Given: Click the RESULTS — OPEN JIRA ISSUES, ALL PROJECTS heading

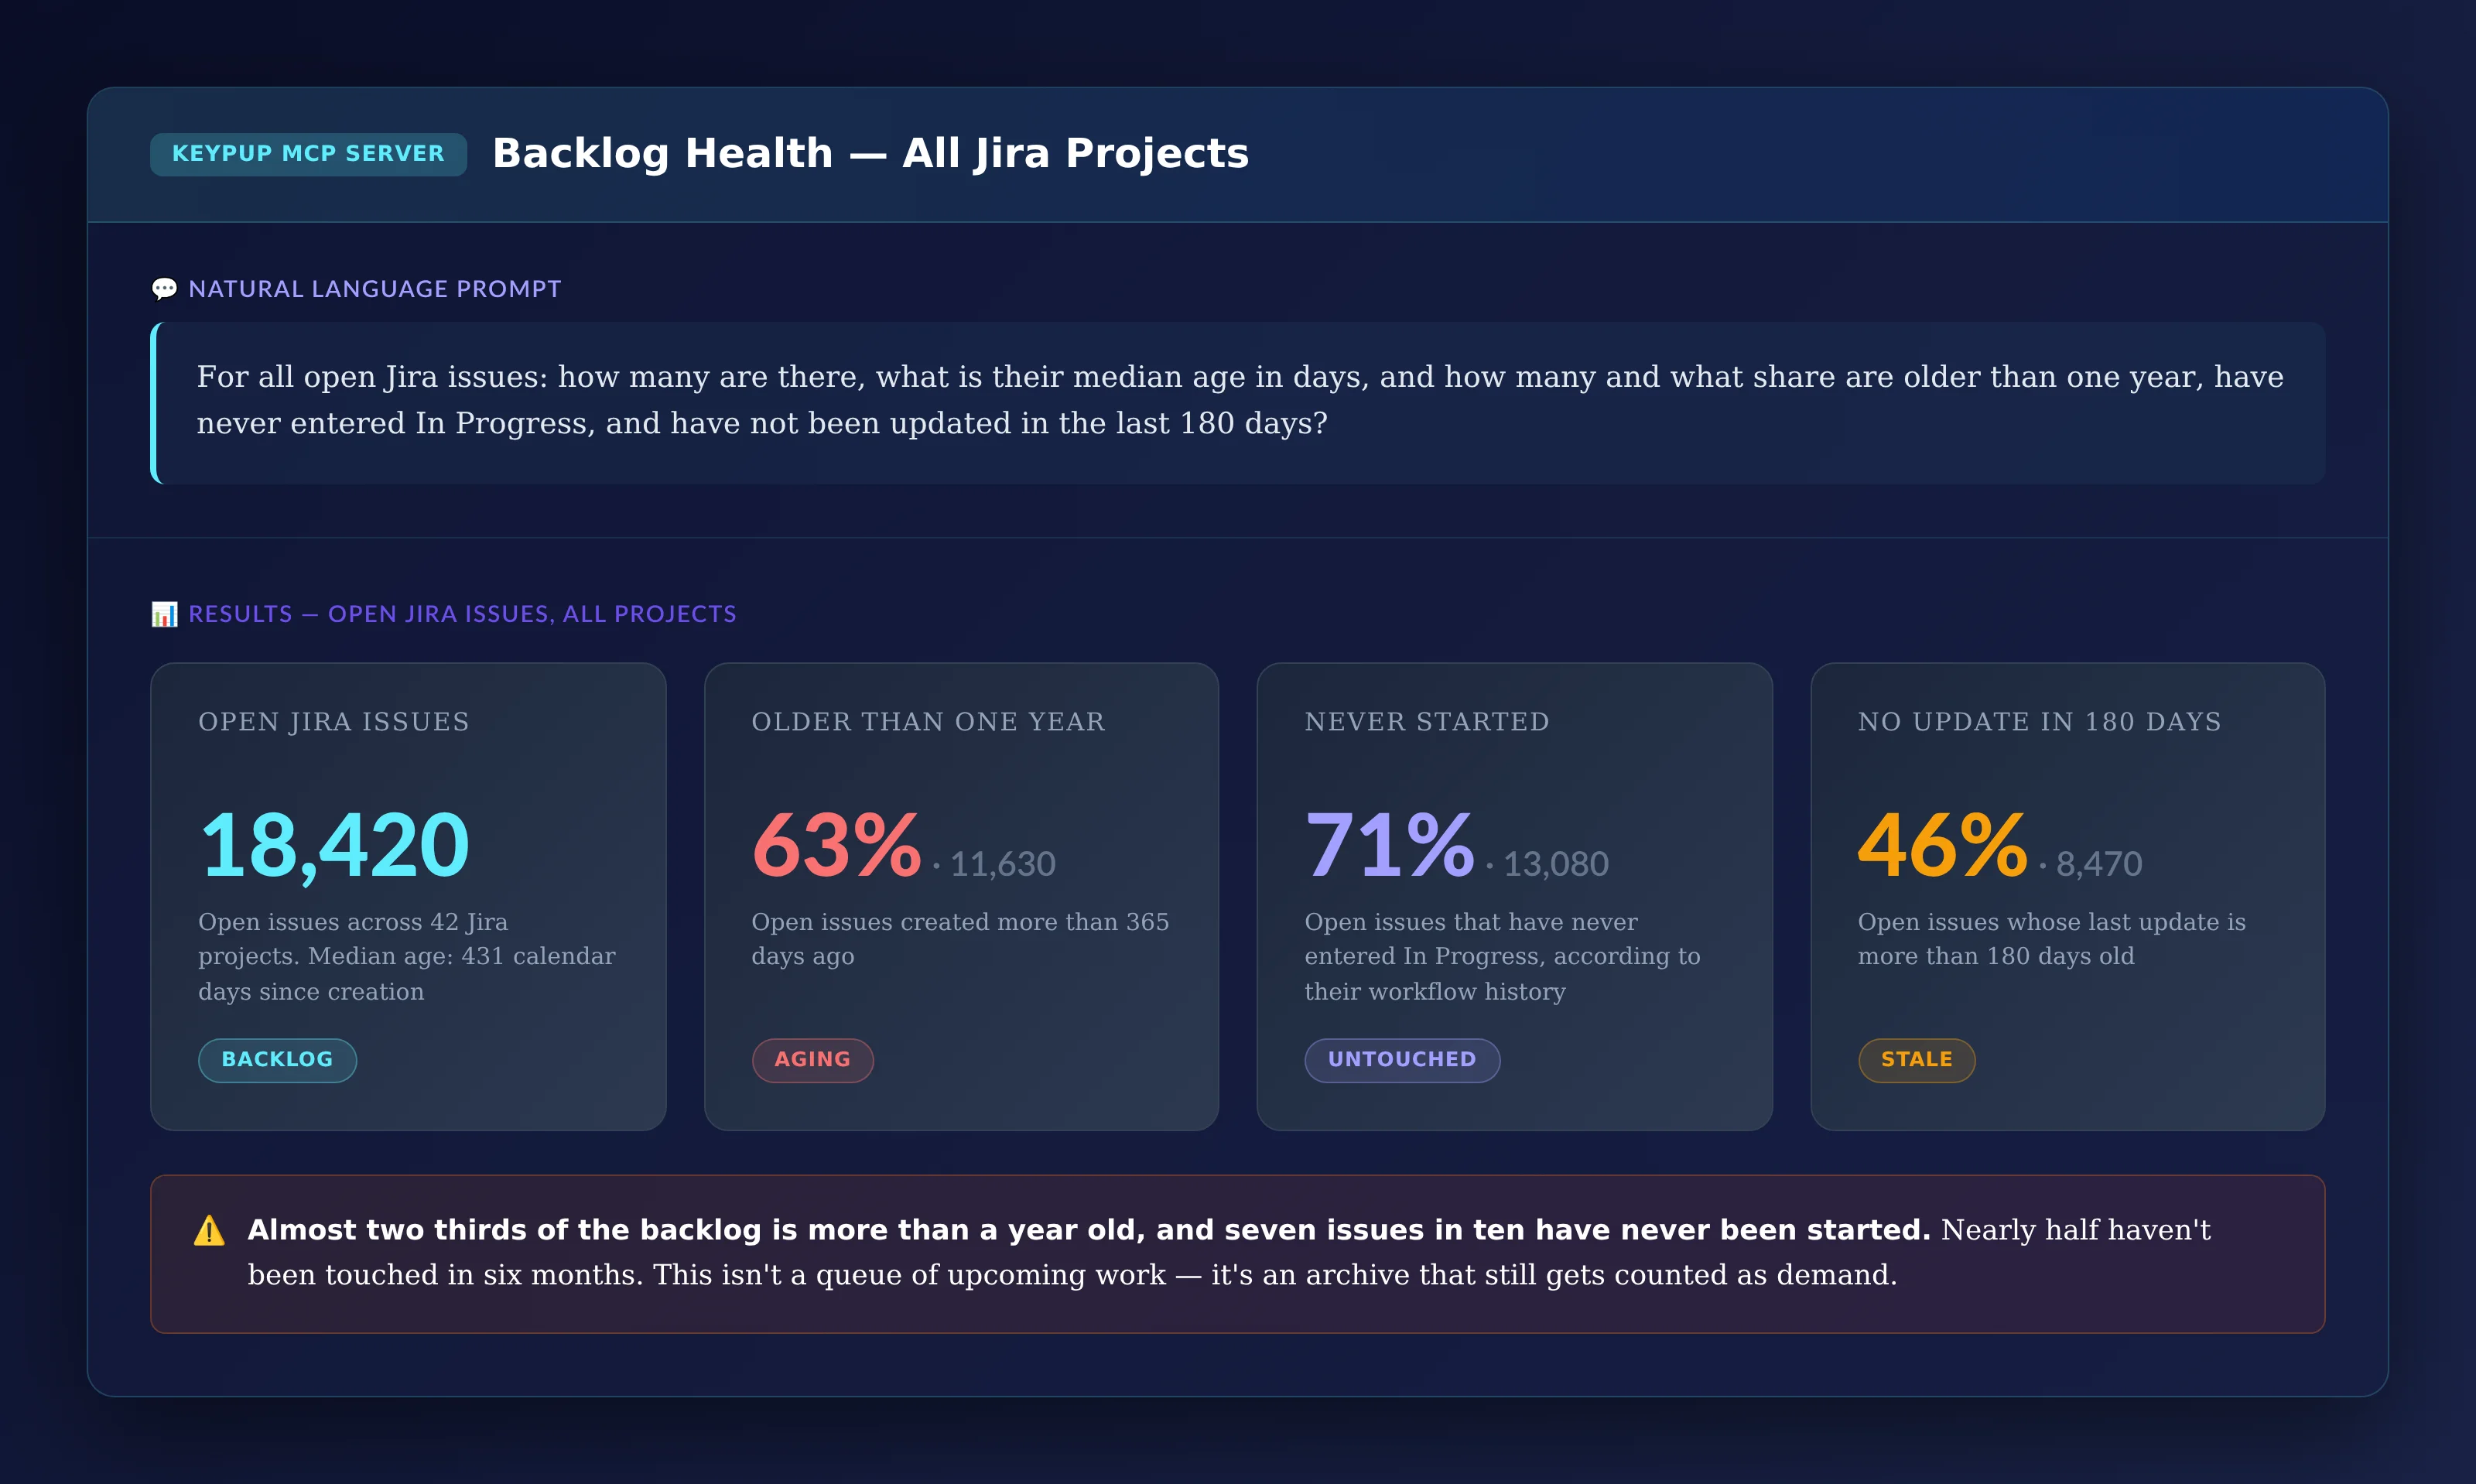Looking at the screenshot, I should tap(462, 614).
